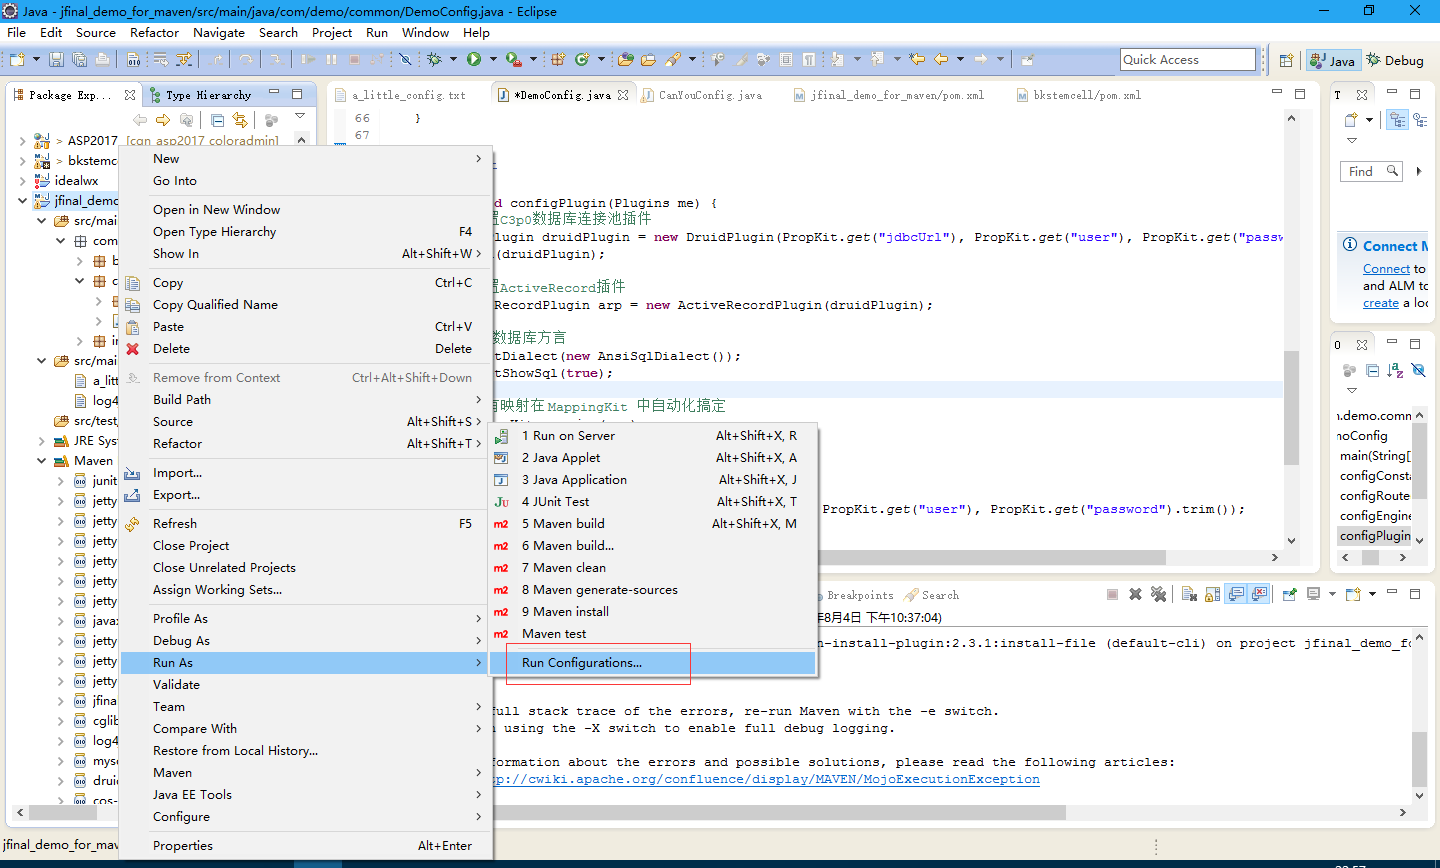Switch to Debug perspective button
Screen dimensions: 1440x868
point(1395,60)
